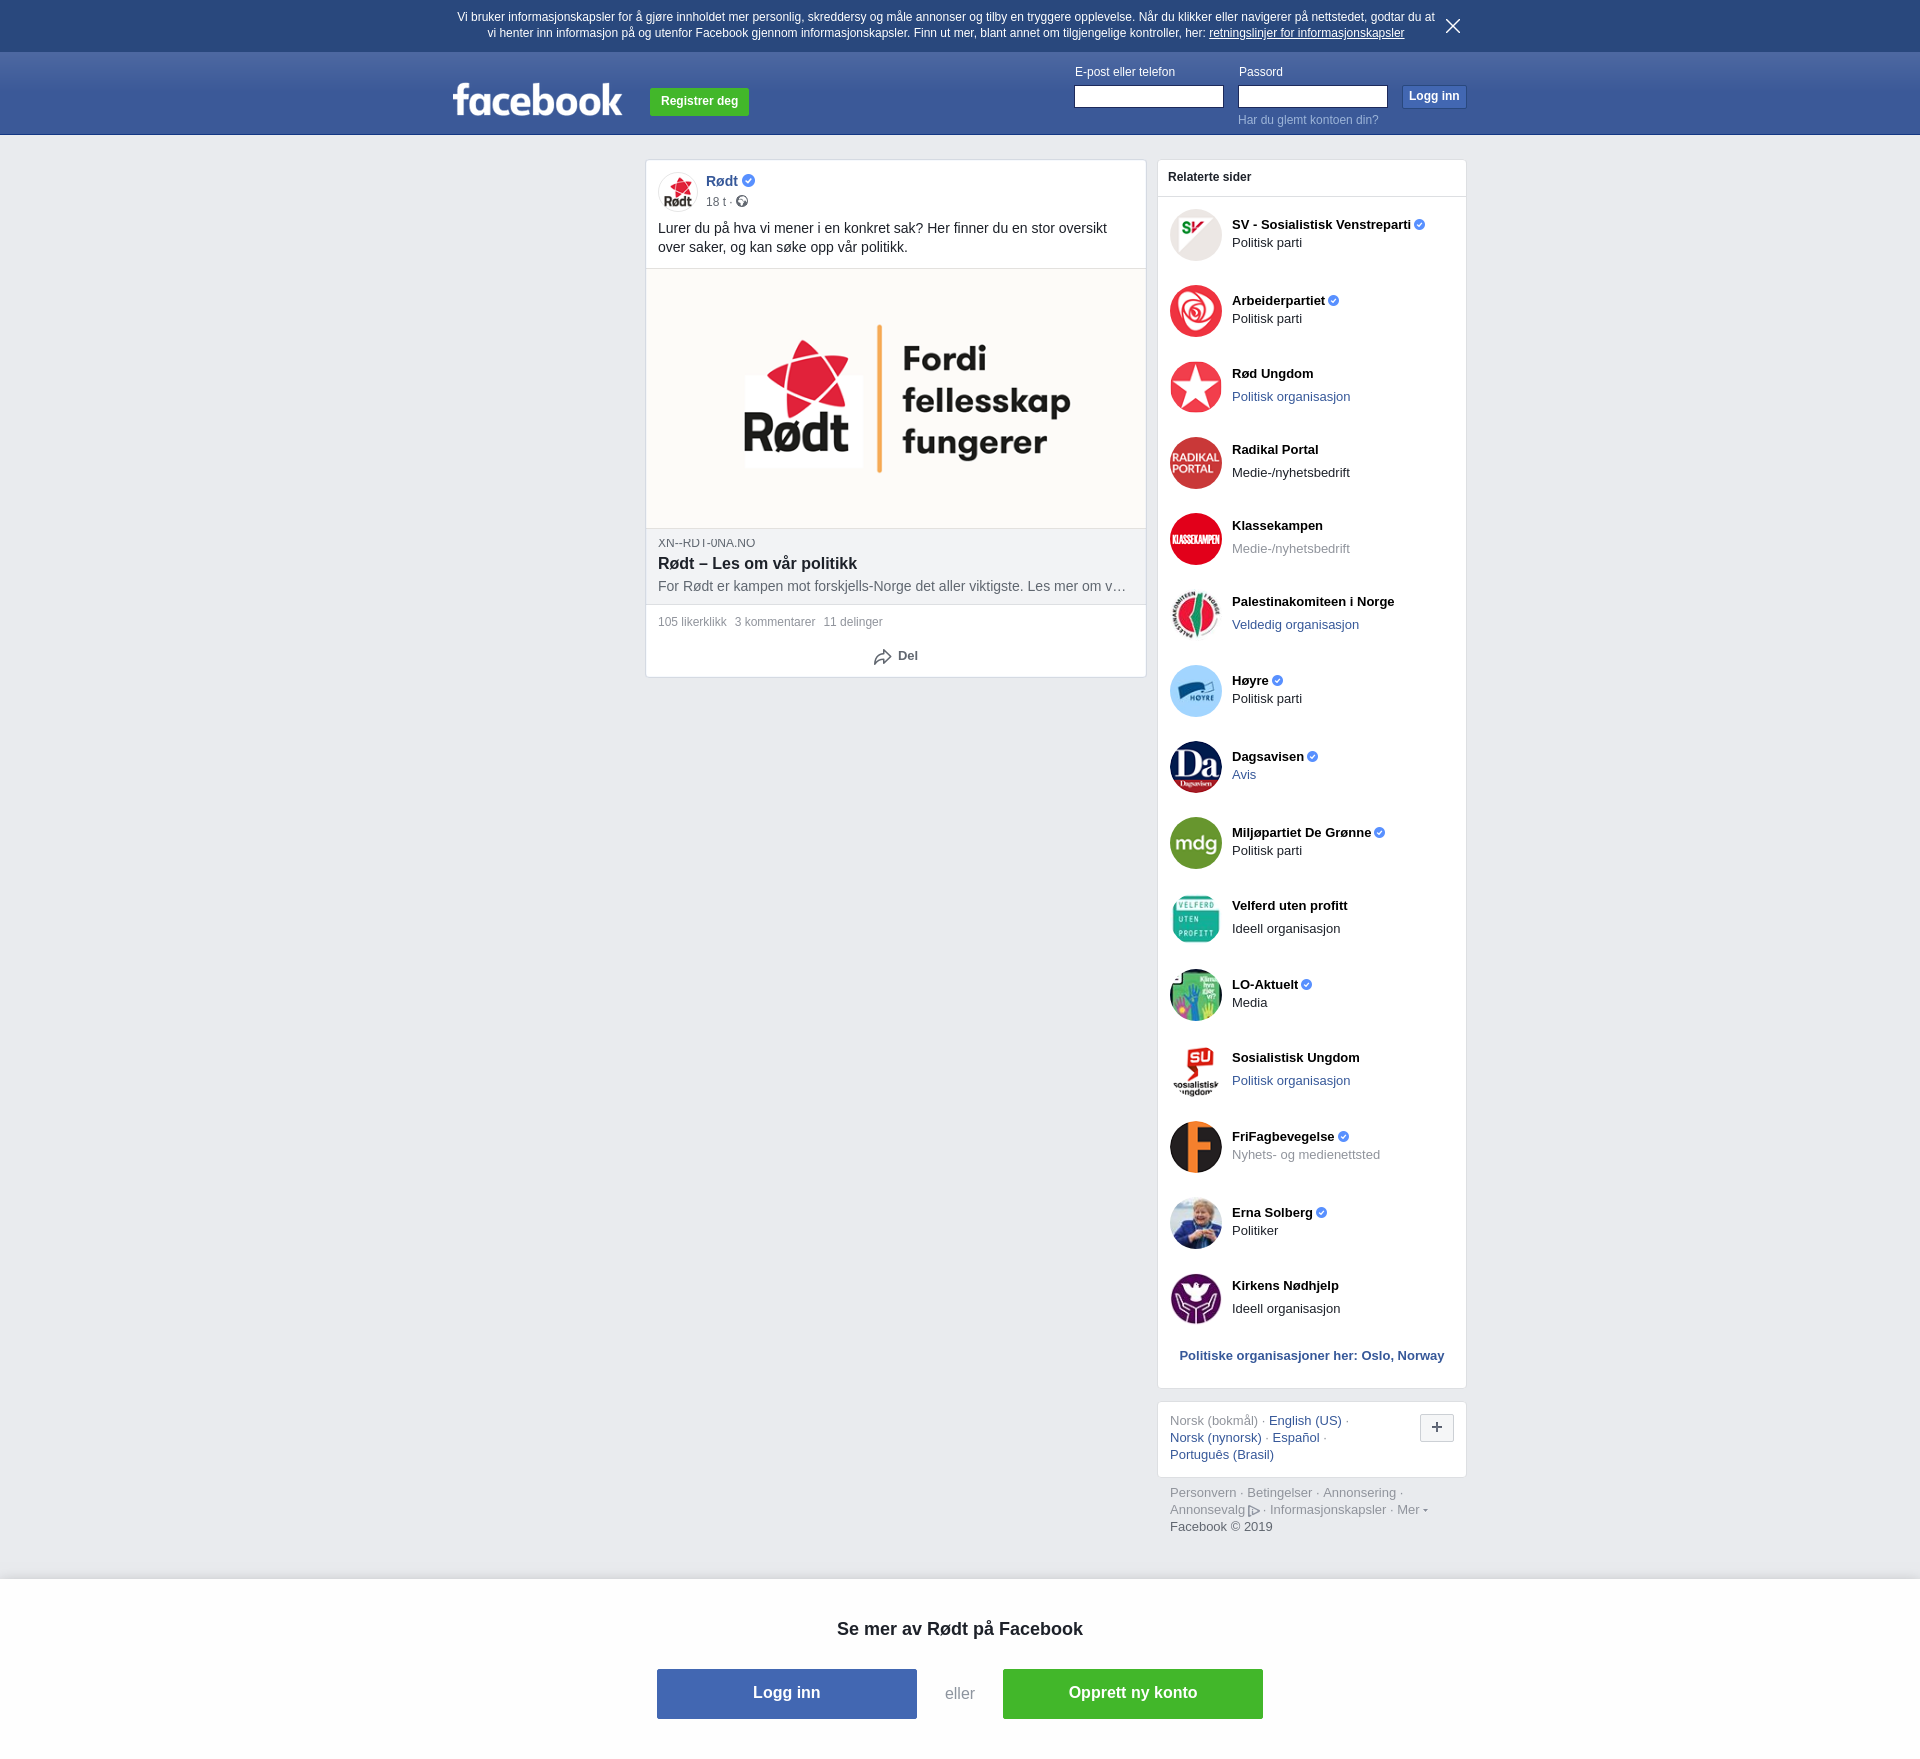Open the Mer footer dropdown
1920x1759 pixels.
coord(1412,1510)
